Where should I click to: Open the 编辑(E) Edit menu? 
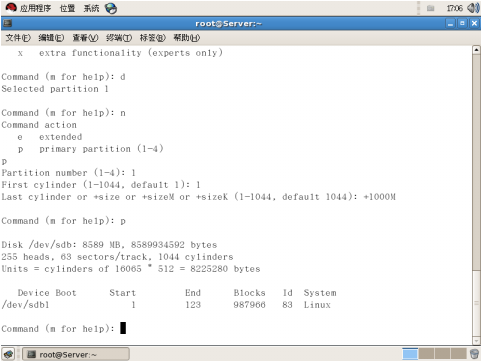tap(51, 38)
